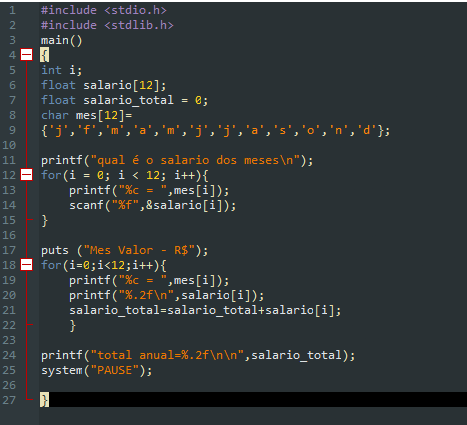Image resolution: width=467 pixels, height=425 pixels.
Task: Click the stdio.h include line
Action: (x=104, y=10)
